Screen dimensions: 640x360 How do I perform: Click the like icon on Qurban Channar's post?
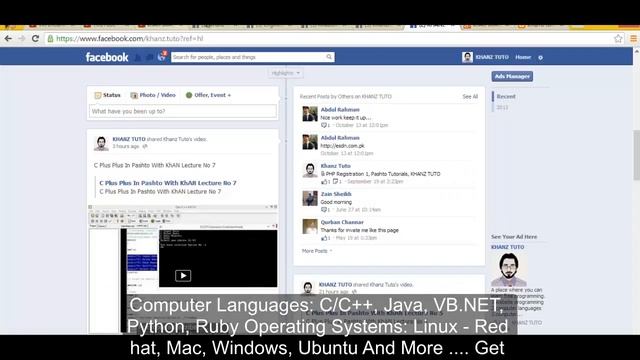[324, 238]
